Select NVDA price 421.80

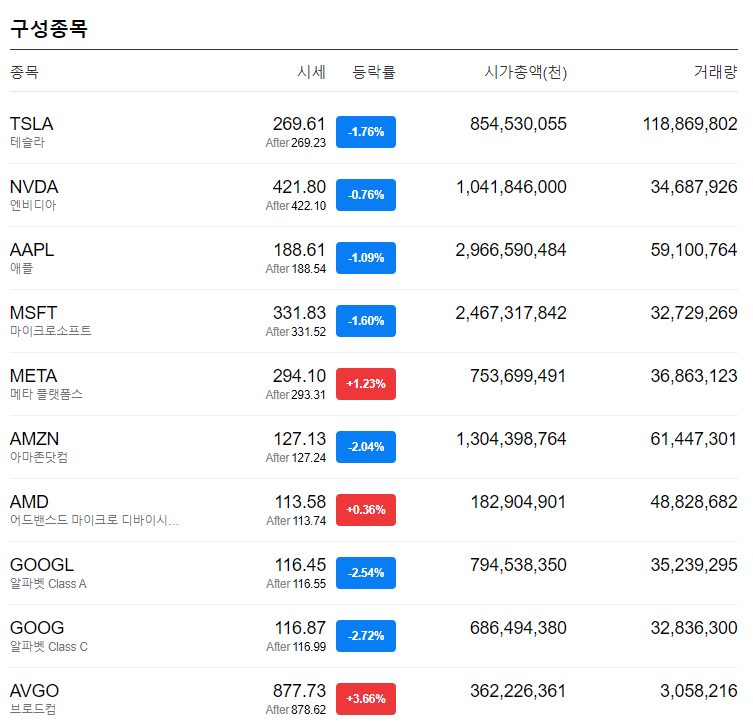tap(299, 187)
